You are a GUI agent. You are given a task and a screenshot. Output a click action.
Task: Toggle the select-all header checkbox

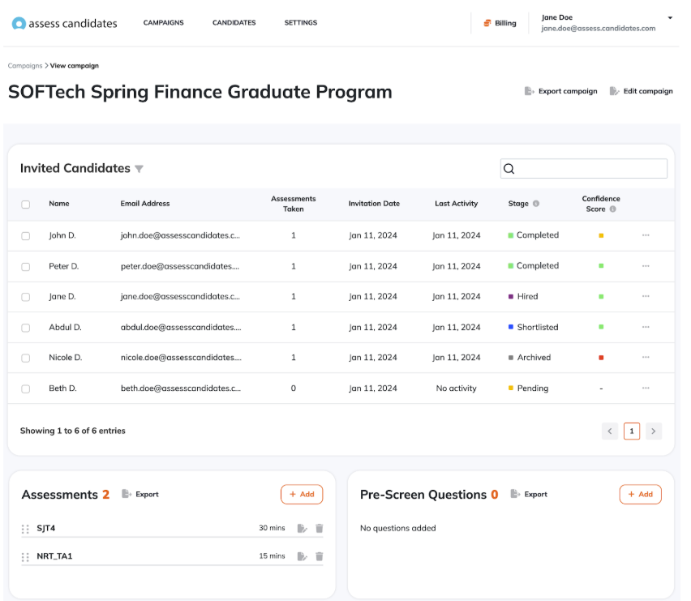(x=26, y=204)
